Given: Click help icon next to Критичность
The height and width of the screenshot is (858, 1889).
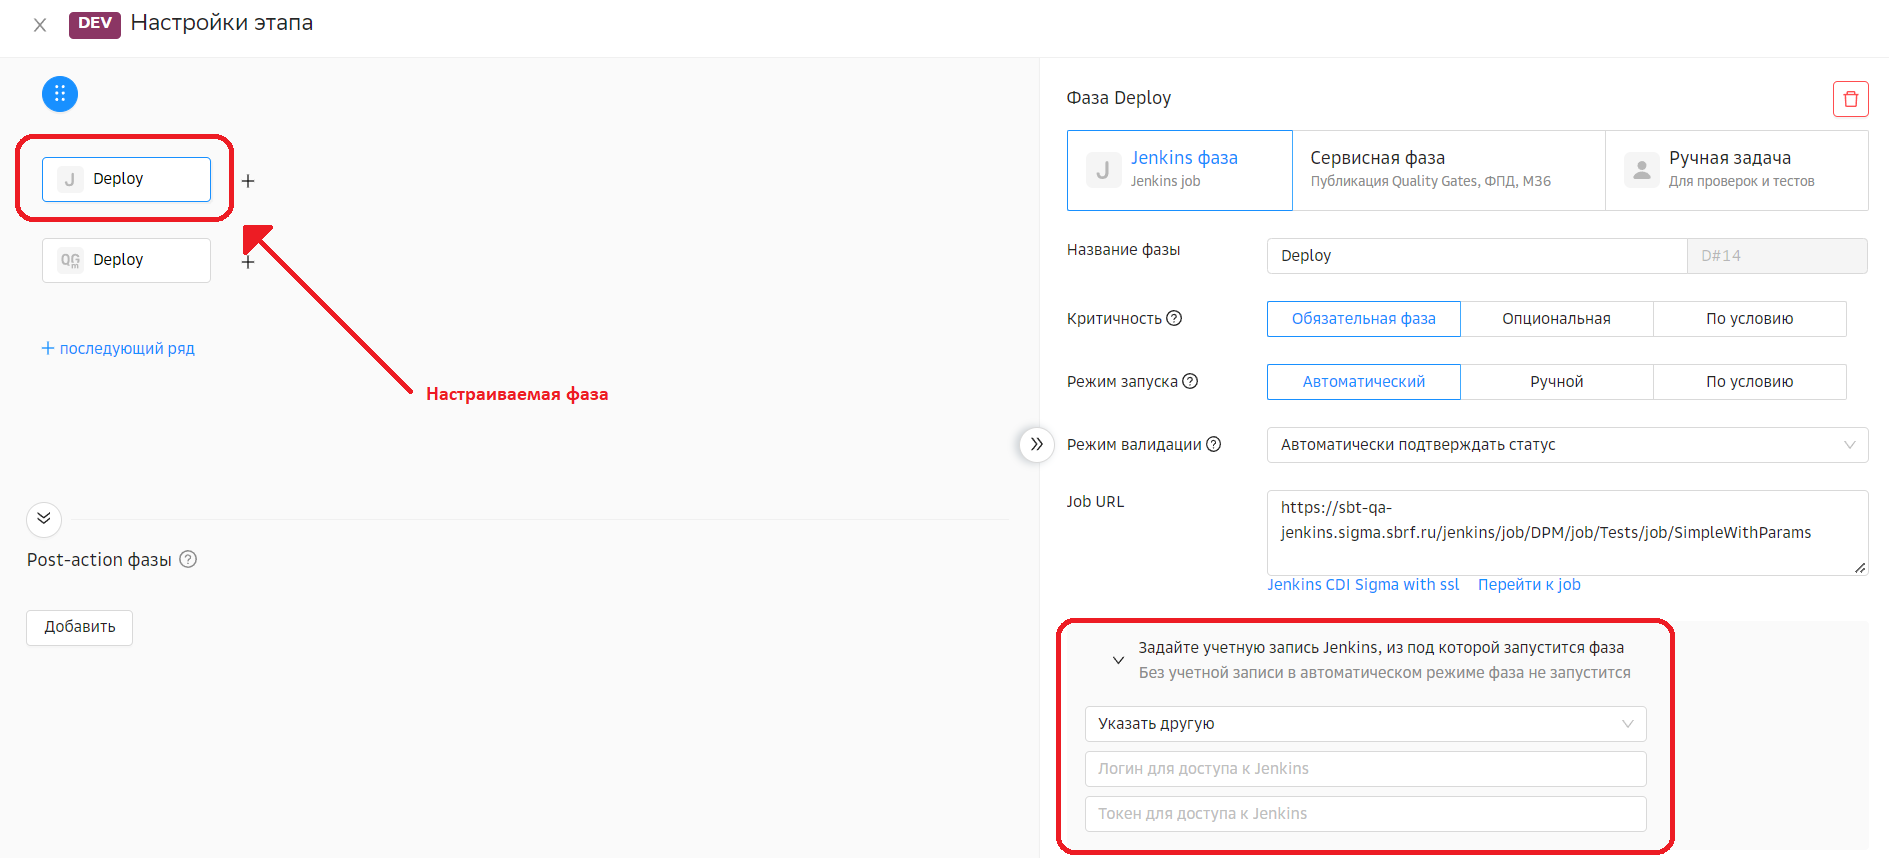Looking at the screenshot, I should (1175, 318).
